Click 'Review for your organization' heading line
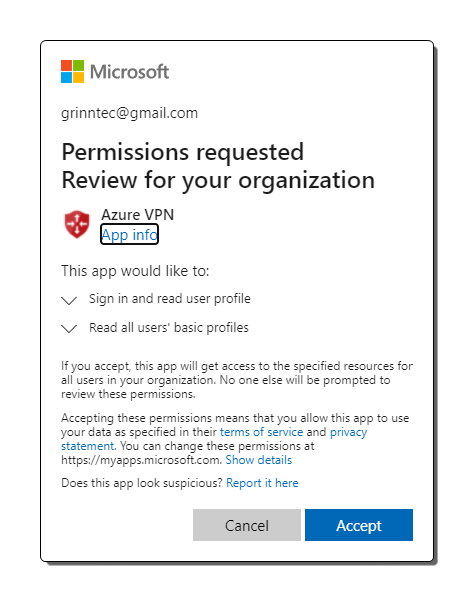This screenshot has width=473, height=601. 218,180
